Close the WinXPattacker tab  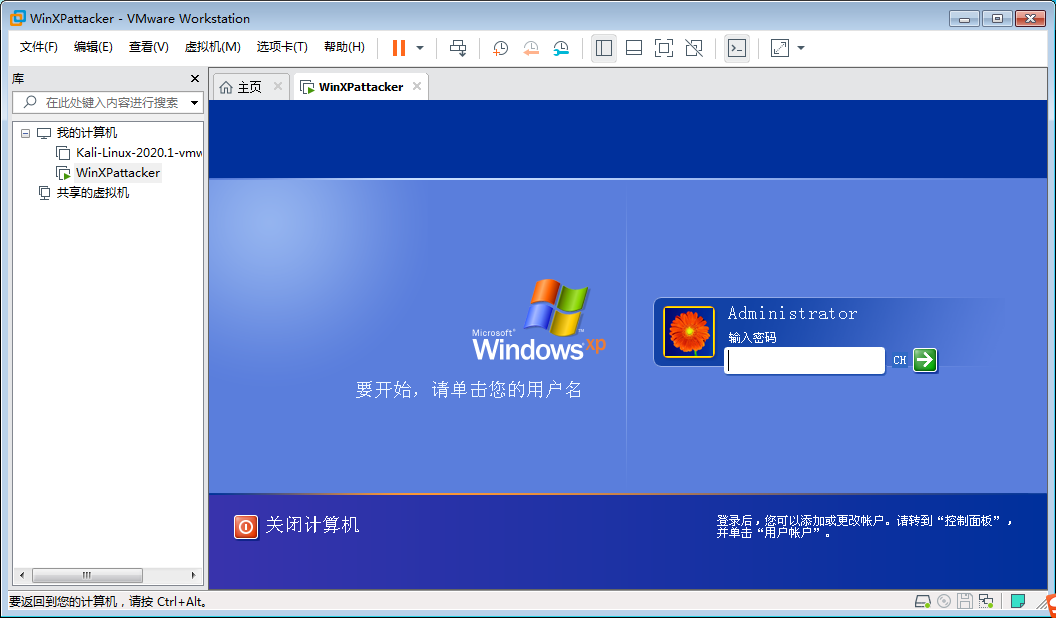tap(417, 86)
